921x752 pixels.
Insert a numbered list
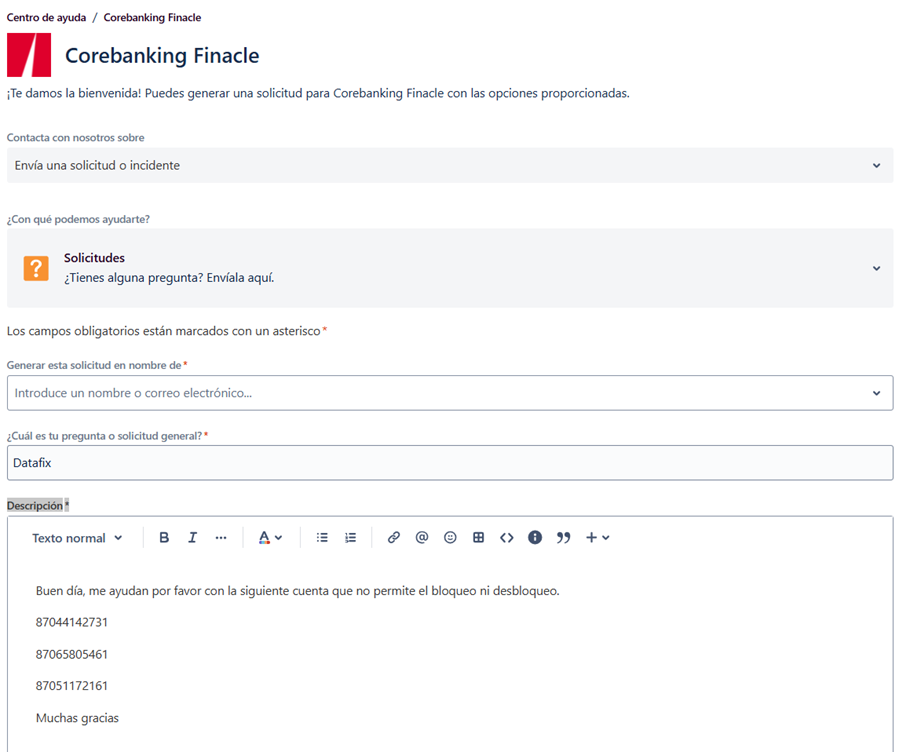click(x=351, y=538)
